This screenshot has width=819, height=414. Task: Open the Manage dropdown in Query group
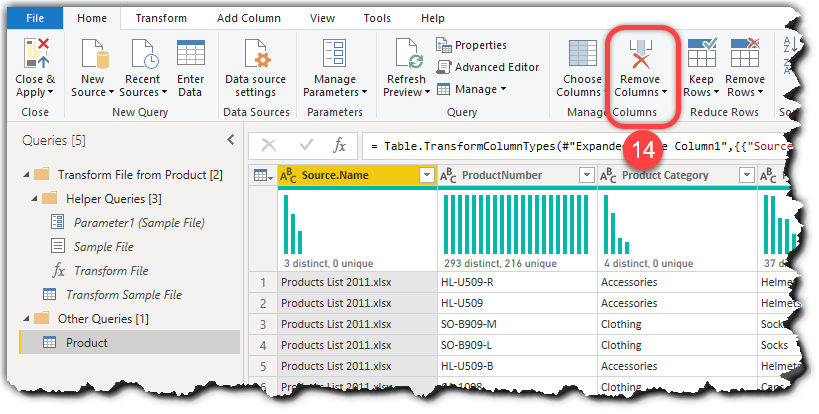coord(503,89)
